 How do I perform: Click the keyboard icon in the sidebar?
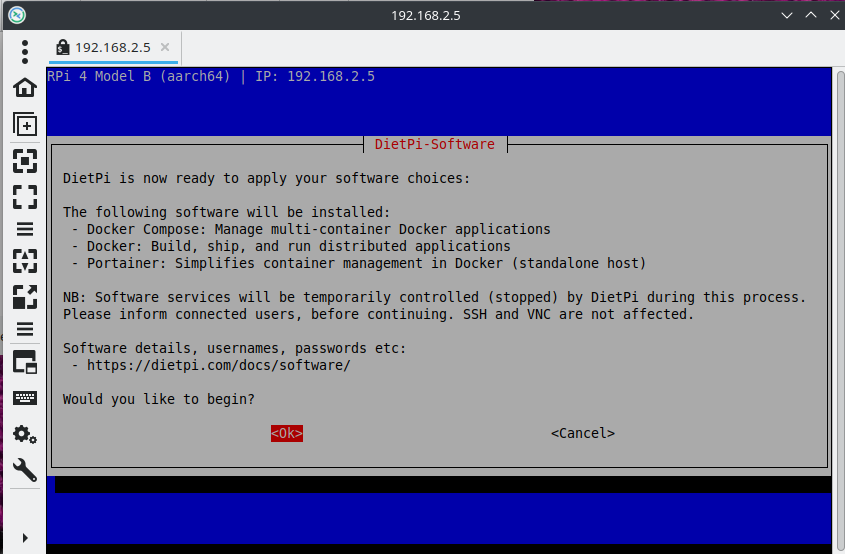coord(25,398)
